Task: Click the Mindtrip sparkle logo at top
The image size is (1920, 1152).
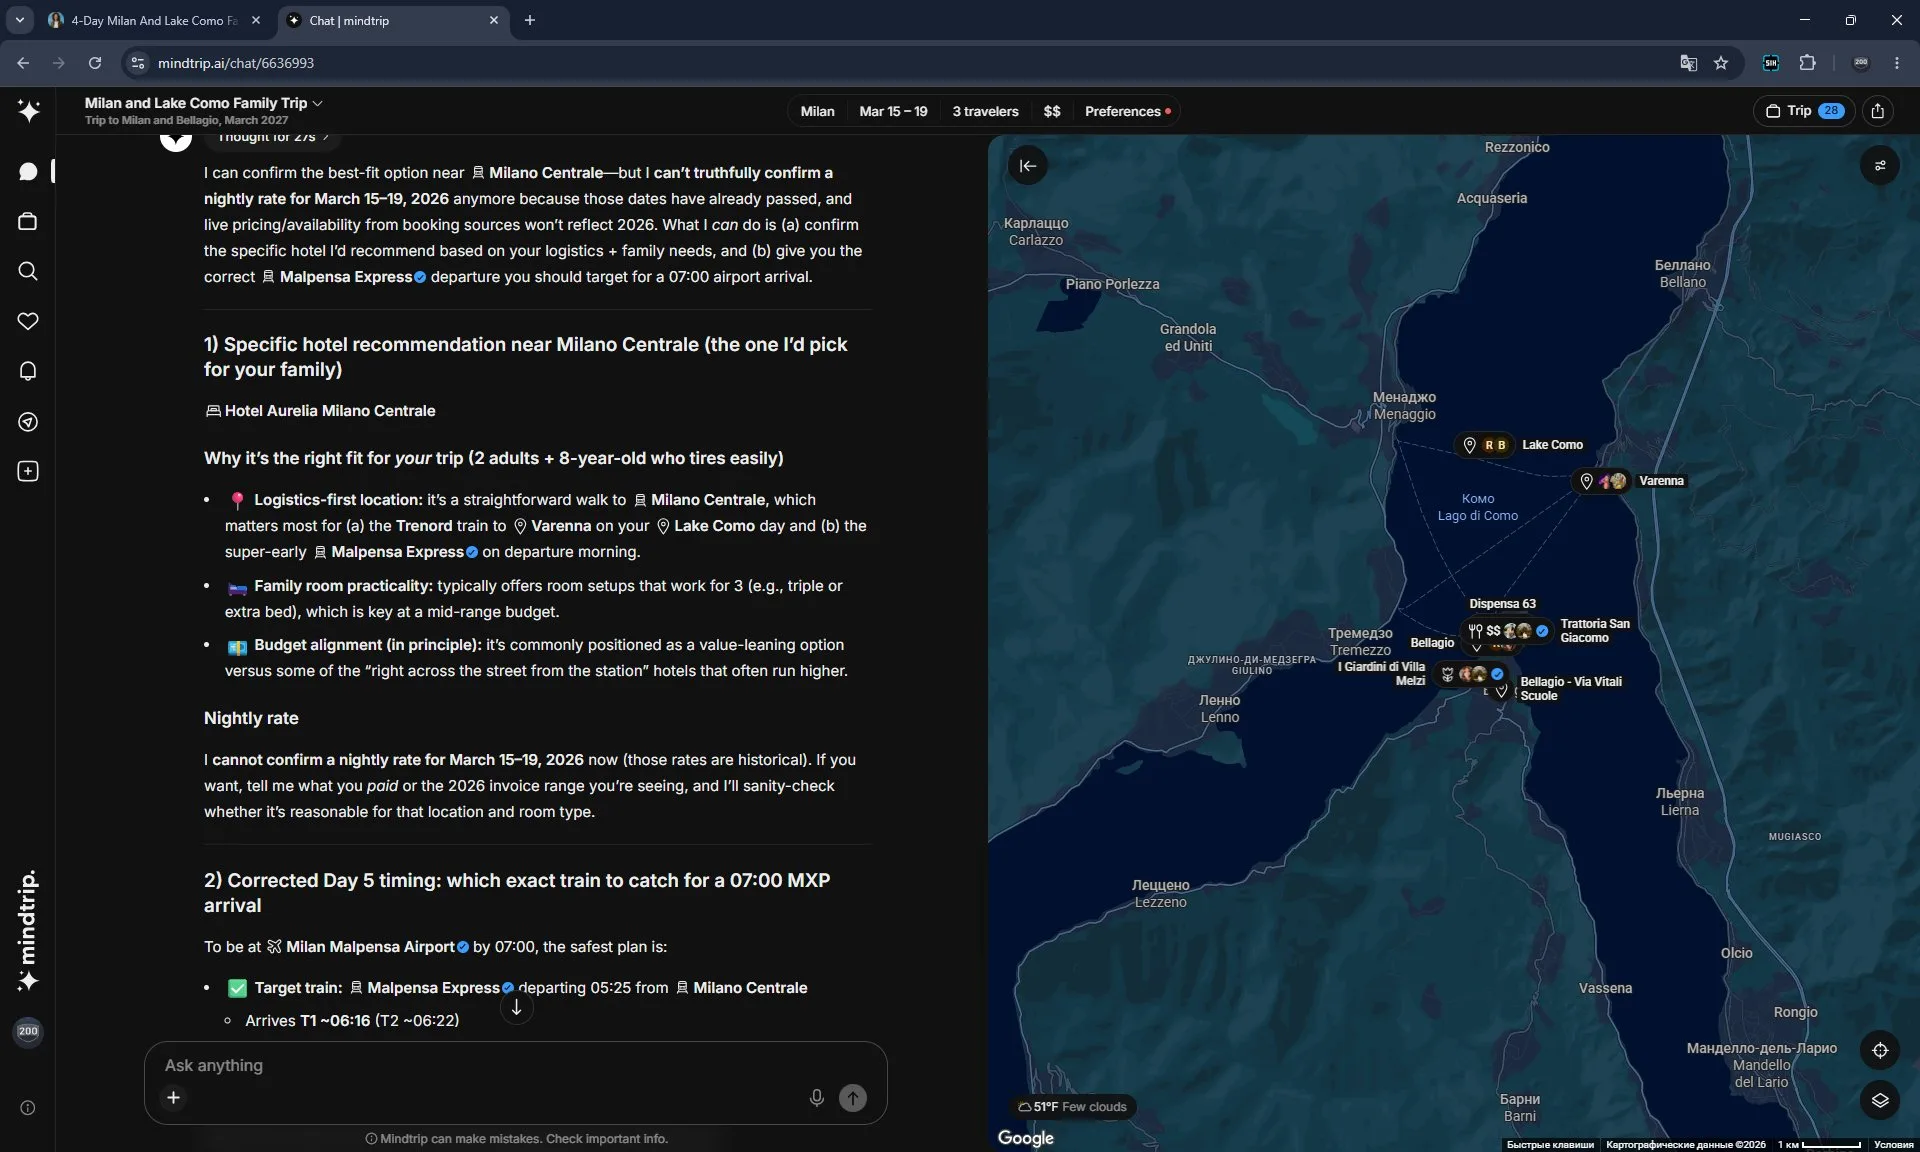Action: click(28, 111)
